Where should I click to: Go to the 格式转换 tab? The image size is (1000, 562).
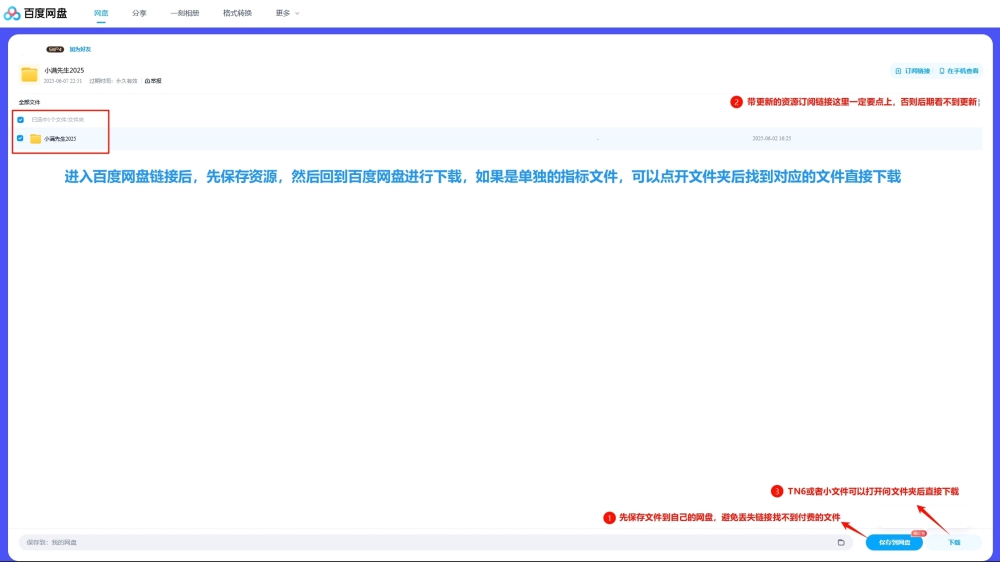click(x=237, y=13)
